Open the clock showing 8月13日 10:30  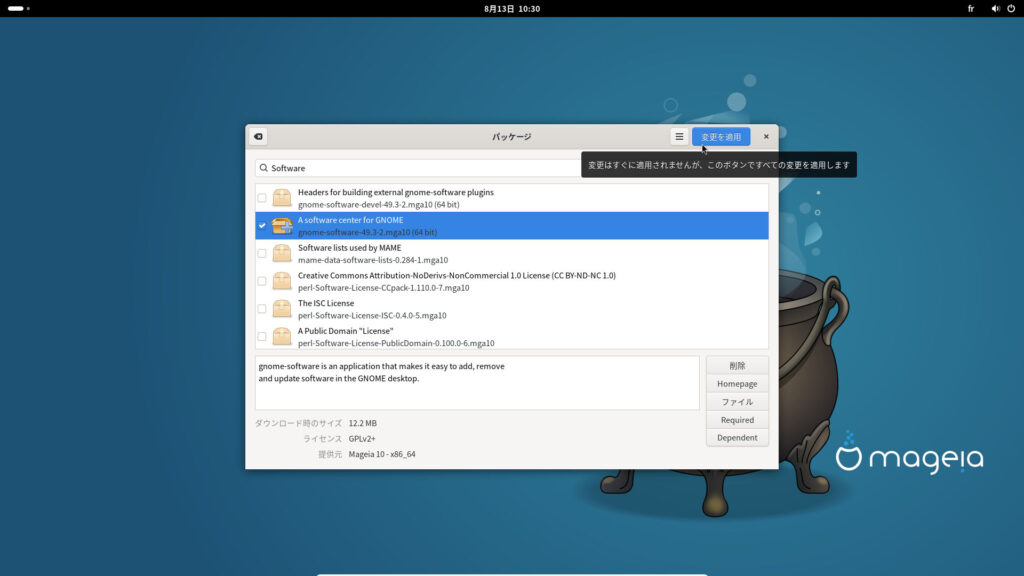[x=512, y=8]
